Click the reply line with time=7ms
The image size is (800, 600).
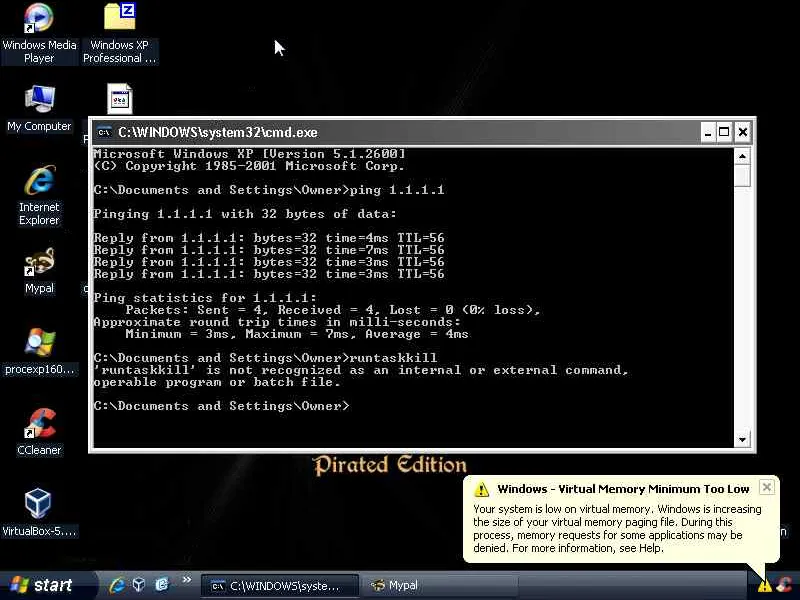click(269, 250)
